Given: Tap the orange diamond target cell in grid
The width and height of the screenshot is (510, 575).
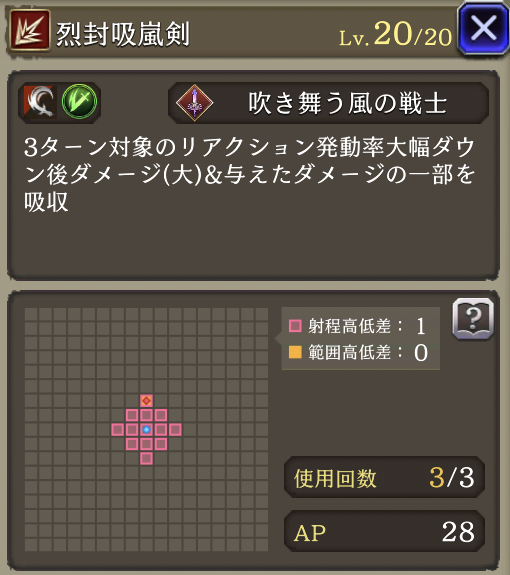Looking at the screenshot, I should (x=146, y=400).
